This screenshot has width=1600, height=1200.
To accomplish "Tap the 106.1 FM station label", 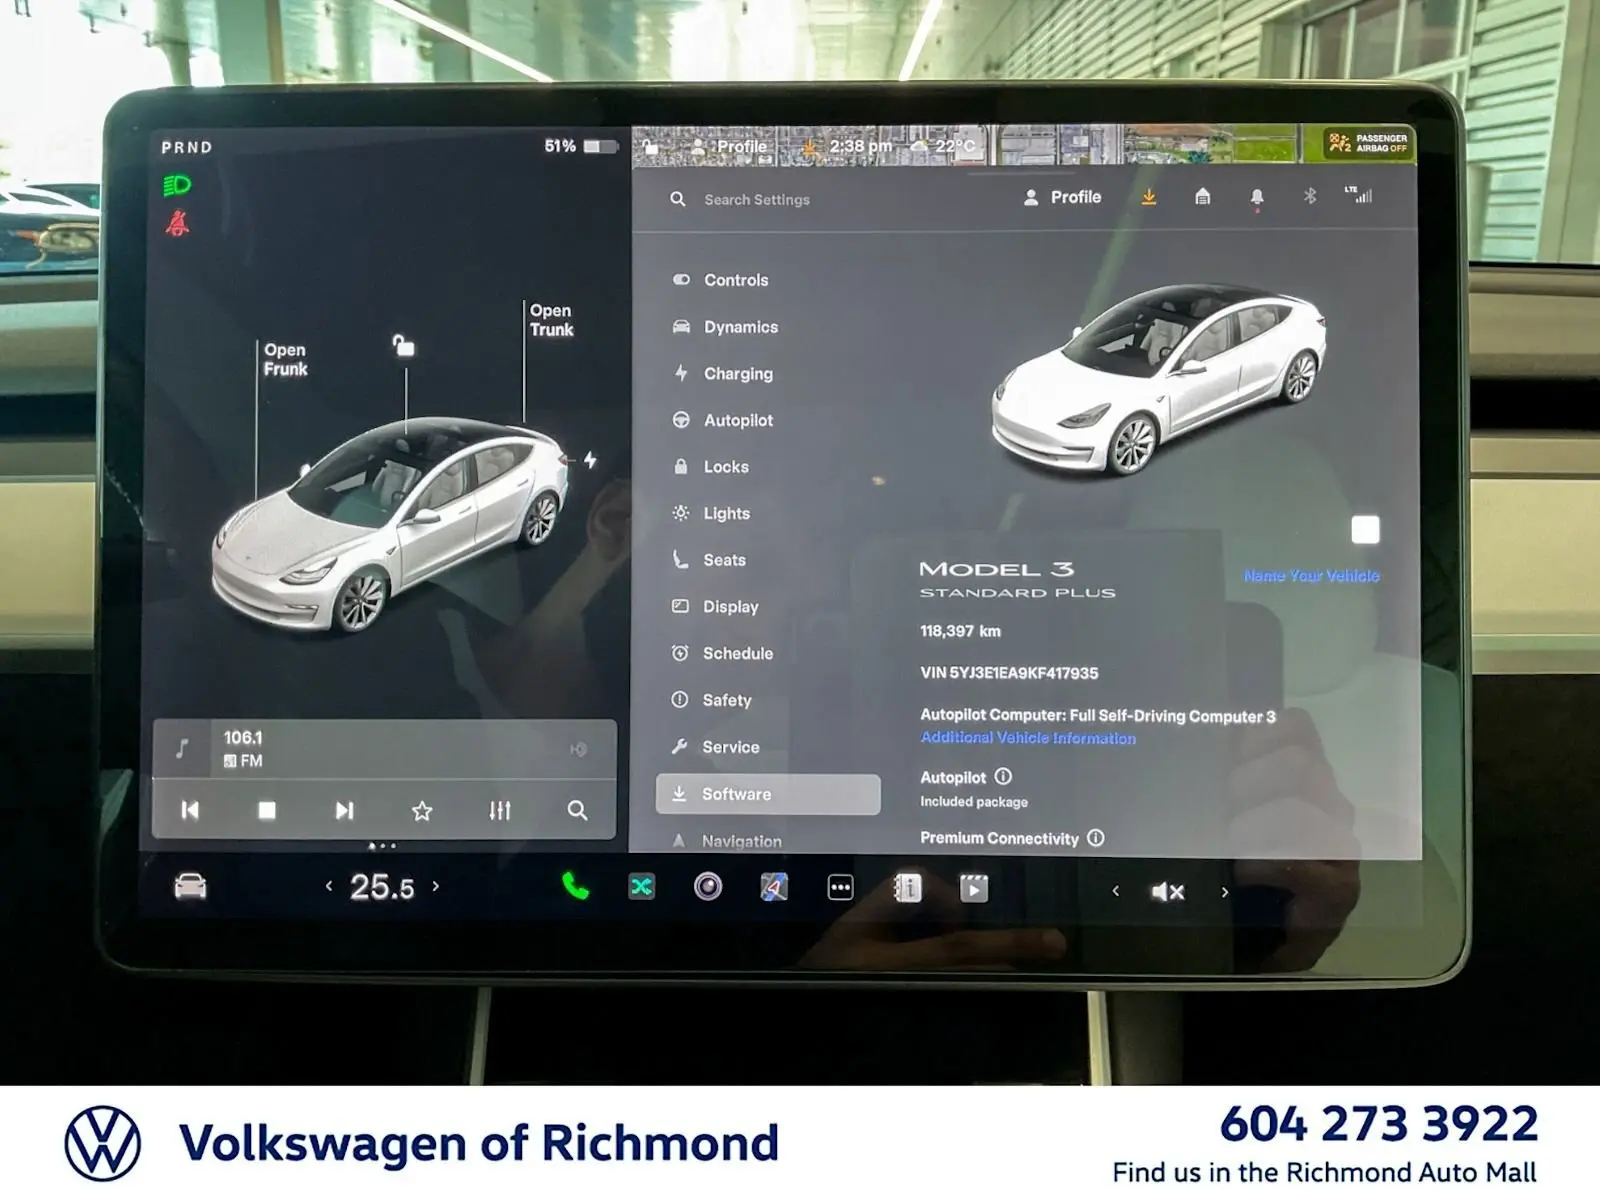I will pos(243,749).
